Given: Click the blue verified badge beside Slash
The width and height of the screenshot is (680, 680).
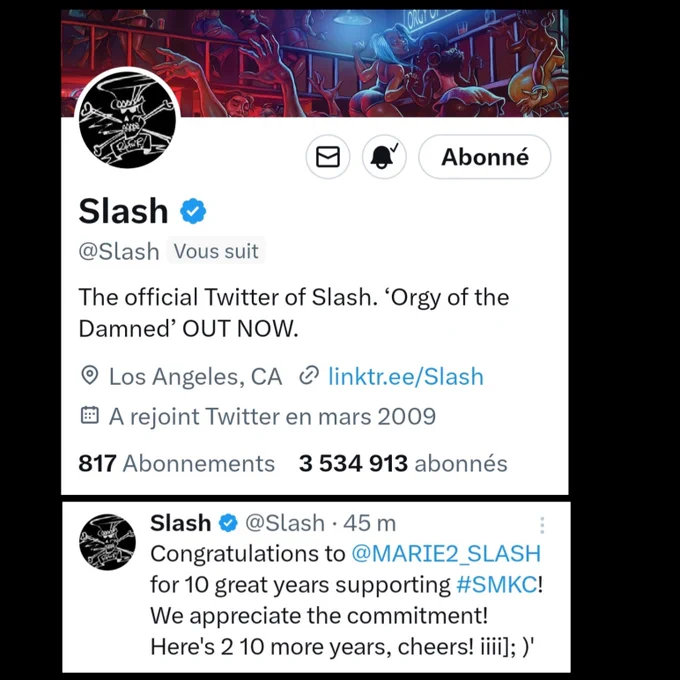Looking at the screenshot, I should point(193,211).
